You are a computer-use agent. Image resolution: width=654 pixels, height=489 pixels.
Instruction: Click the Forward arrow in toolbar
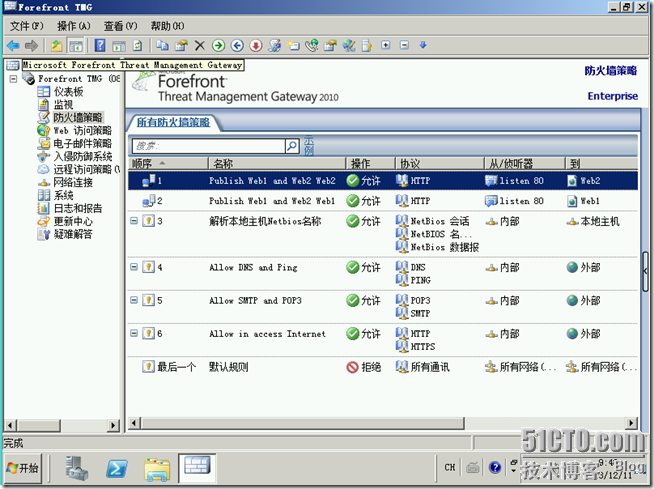tap(31, 45)
